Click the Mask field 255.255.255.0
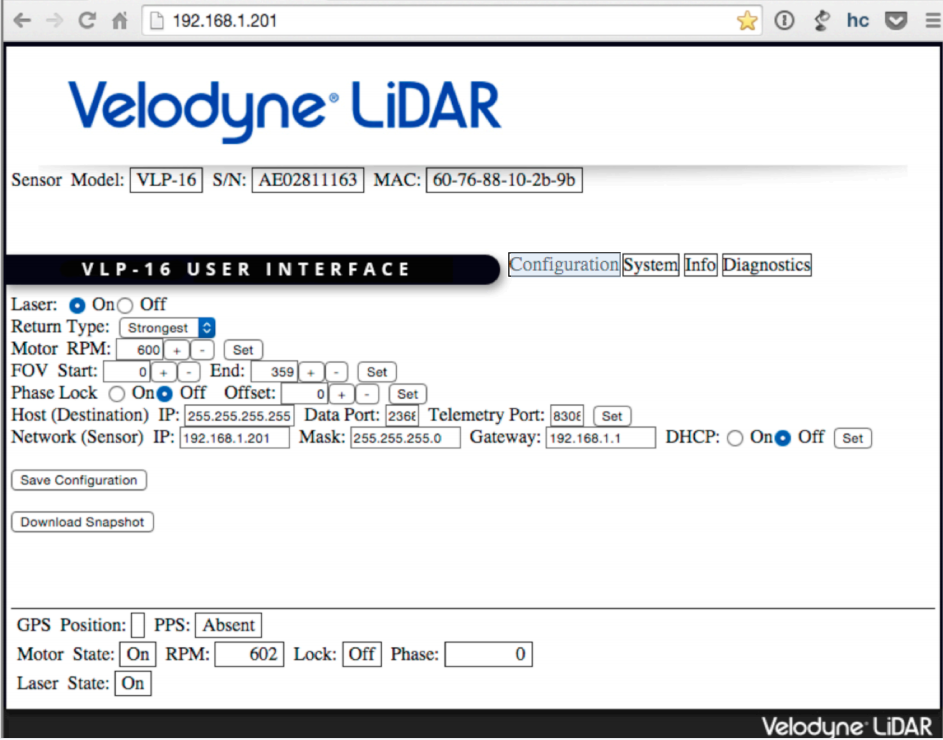The height and width of the screenshot is (740, 943). coord(406,438)
